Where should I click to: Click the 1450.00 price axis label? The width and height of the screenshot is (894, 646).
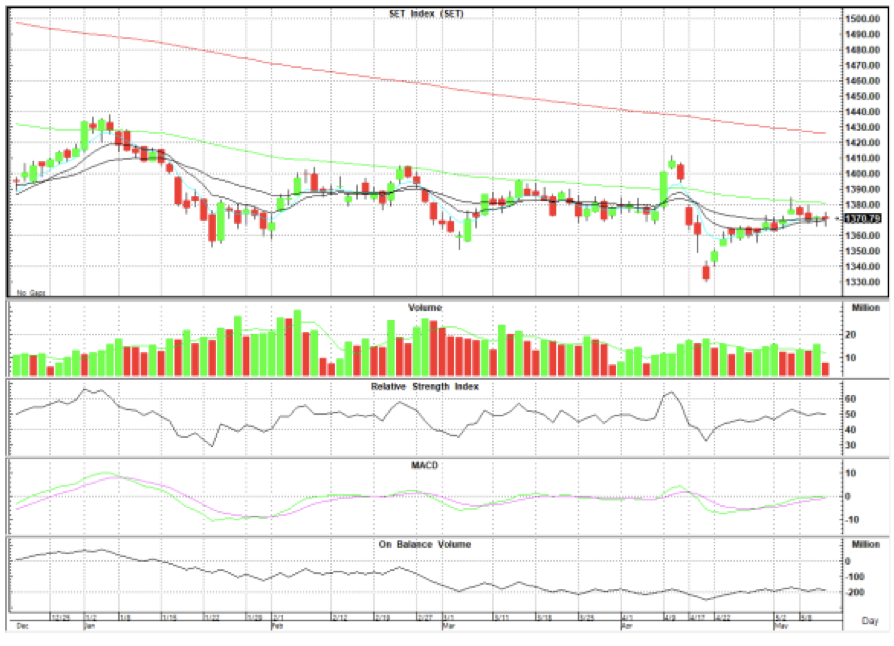[x=863, y=96]
